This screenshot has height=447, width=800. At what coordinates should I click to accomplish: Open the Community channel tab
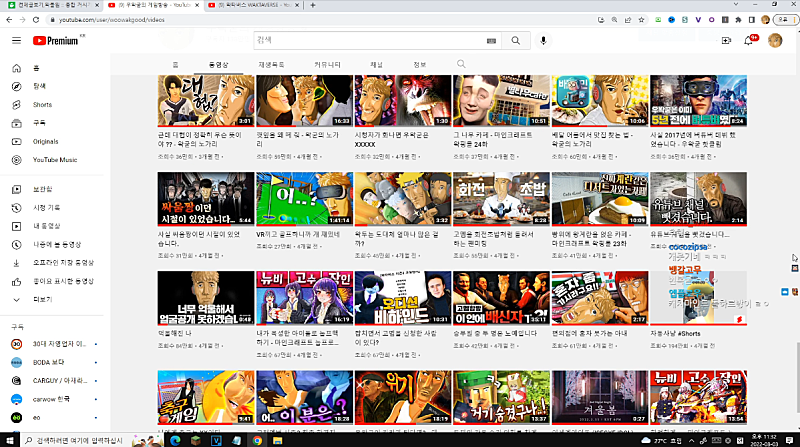[327, 65]
